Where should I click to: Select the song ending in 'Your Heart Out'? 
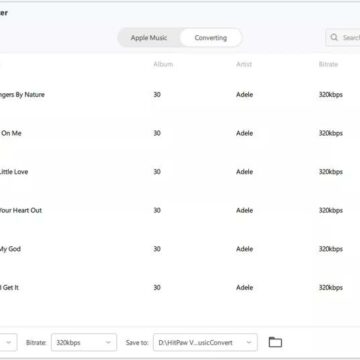[x=21, y=210]
